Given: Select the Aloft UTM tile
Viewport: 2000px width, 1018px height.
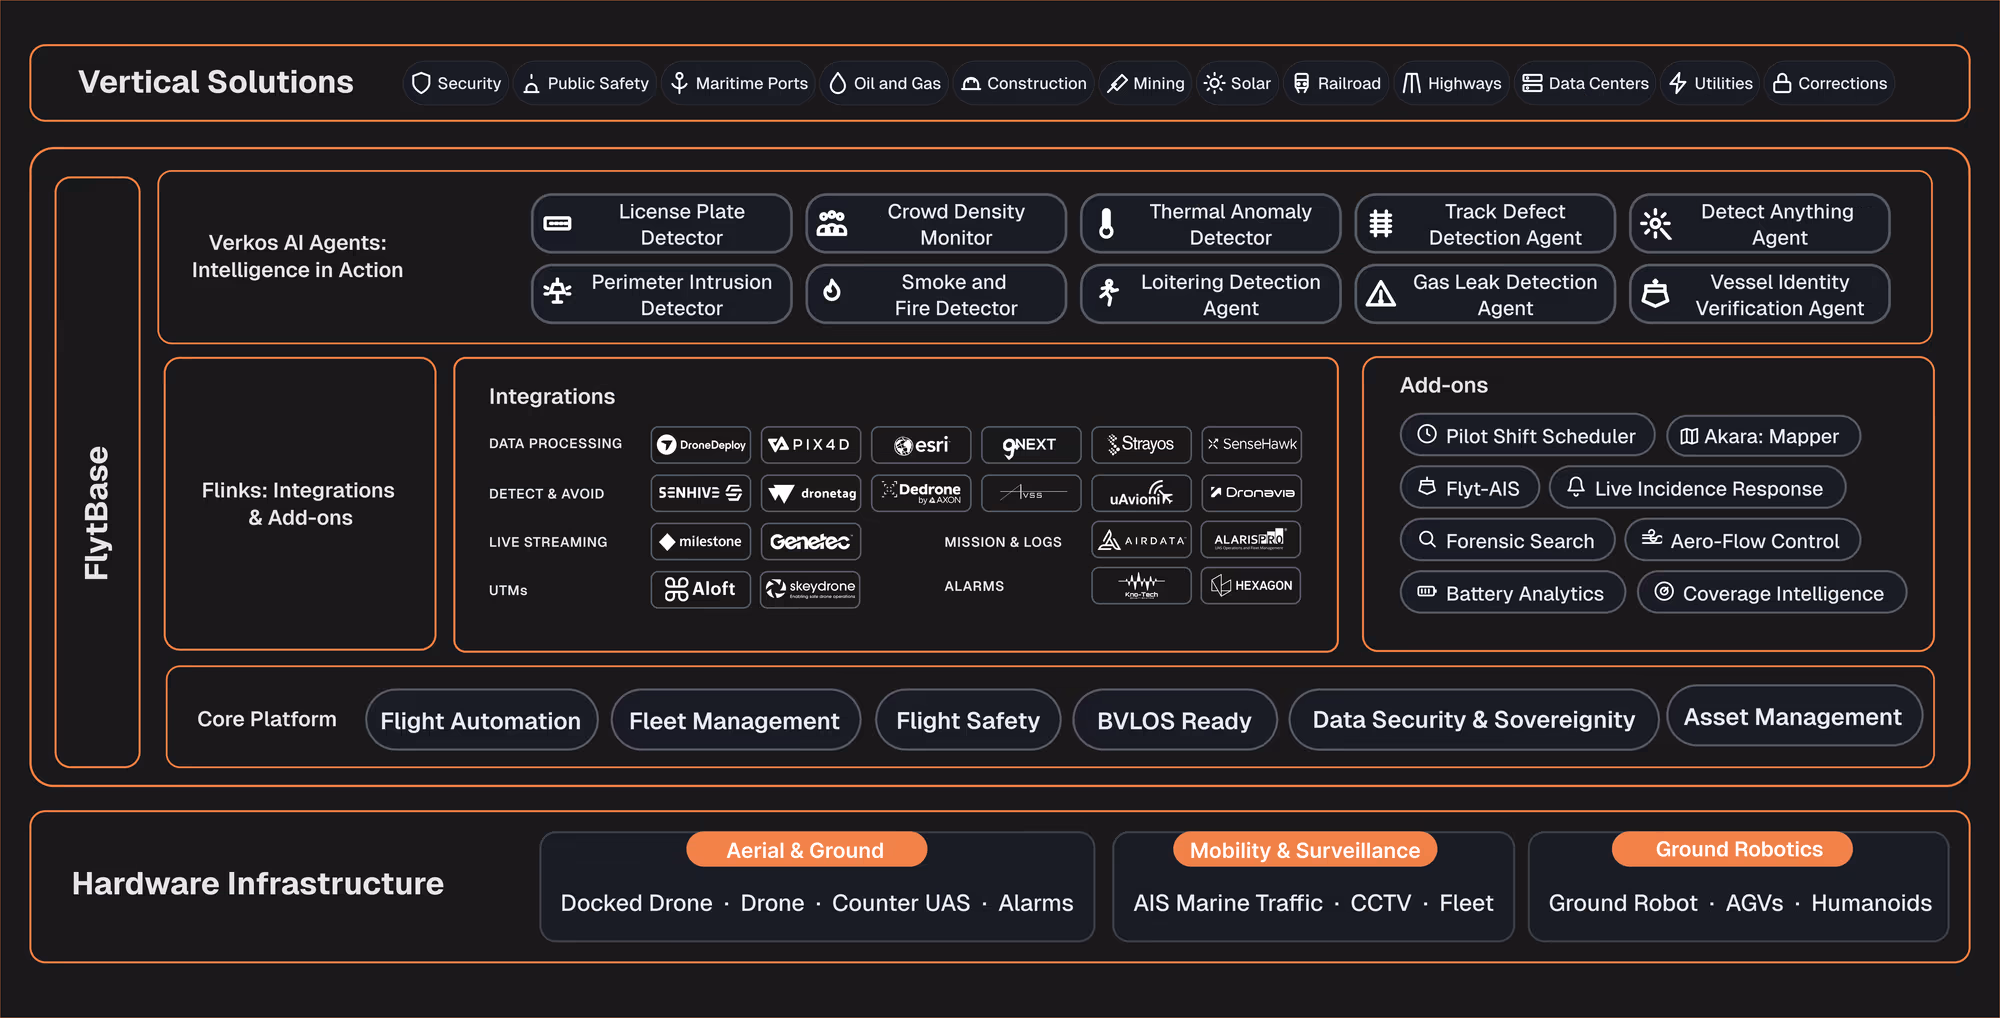Looking at the screenshot, I should [x=701, y=589].
